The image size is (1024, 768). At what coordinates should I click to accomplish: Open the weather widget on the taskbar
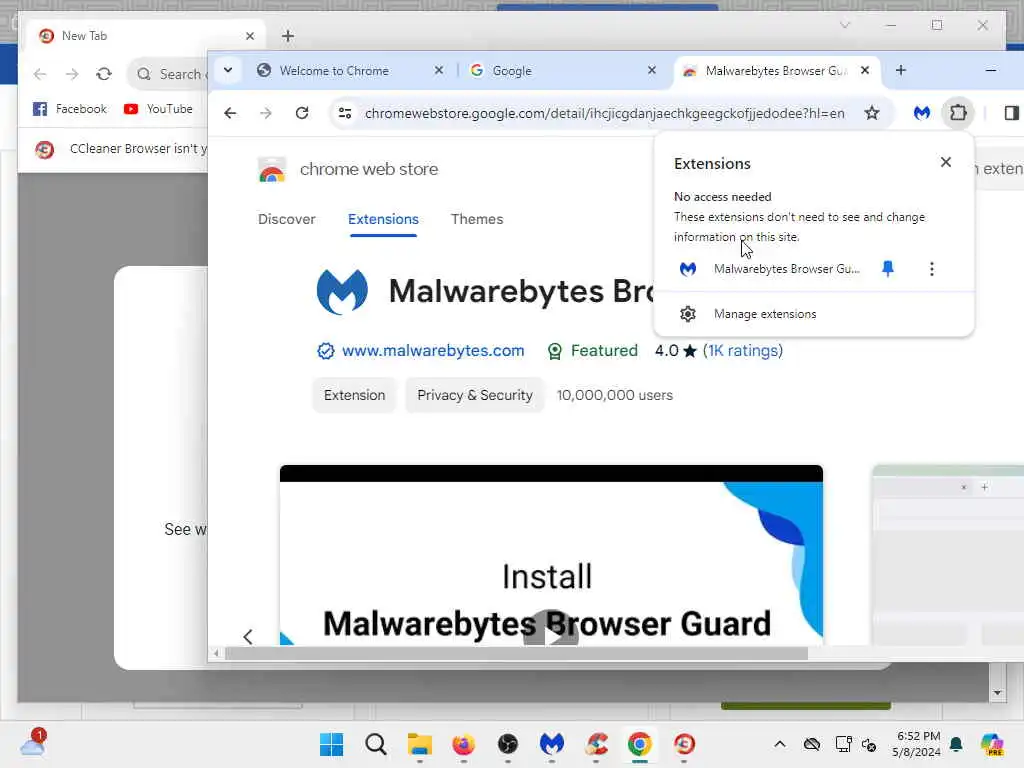(x=33, y=743)
